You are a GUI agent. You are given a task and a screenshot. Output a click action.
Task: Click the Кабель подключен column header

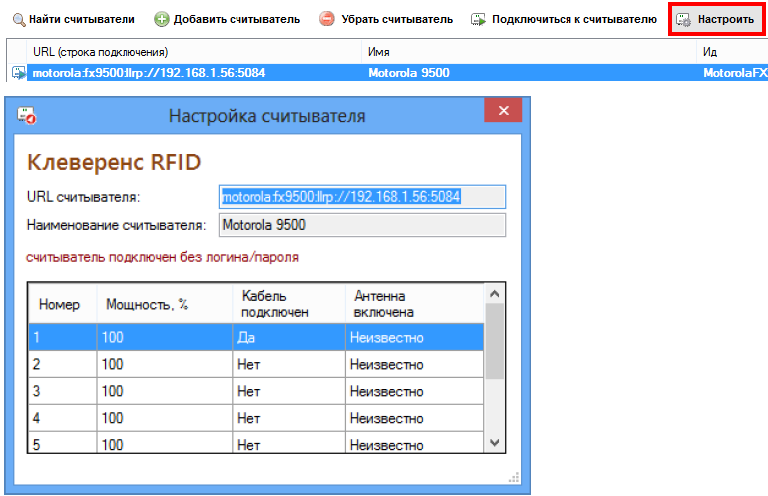coord(289,304)
